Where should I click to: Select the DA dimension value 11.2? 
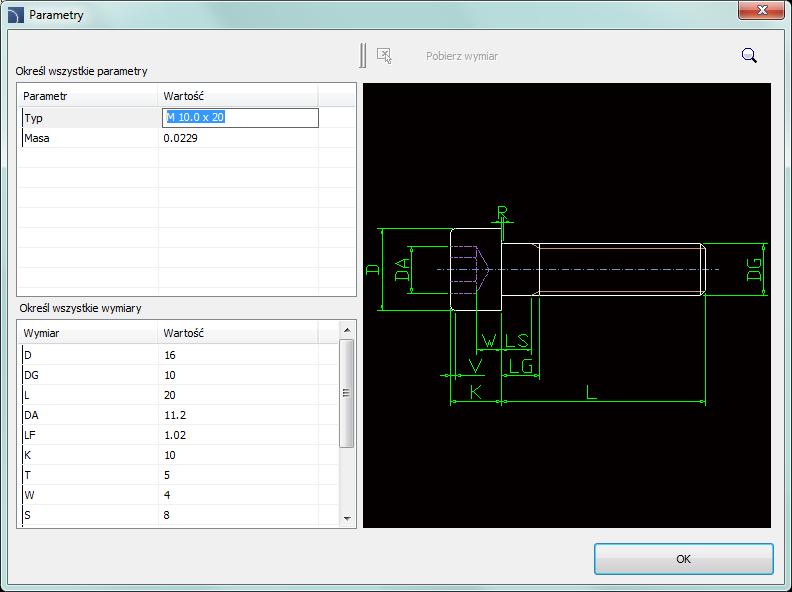click(175, 415)
